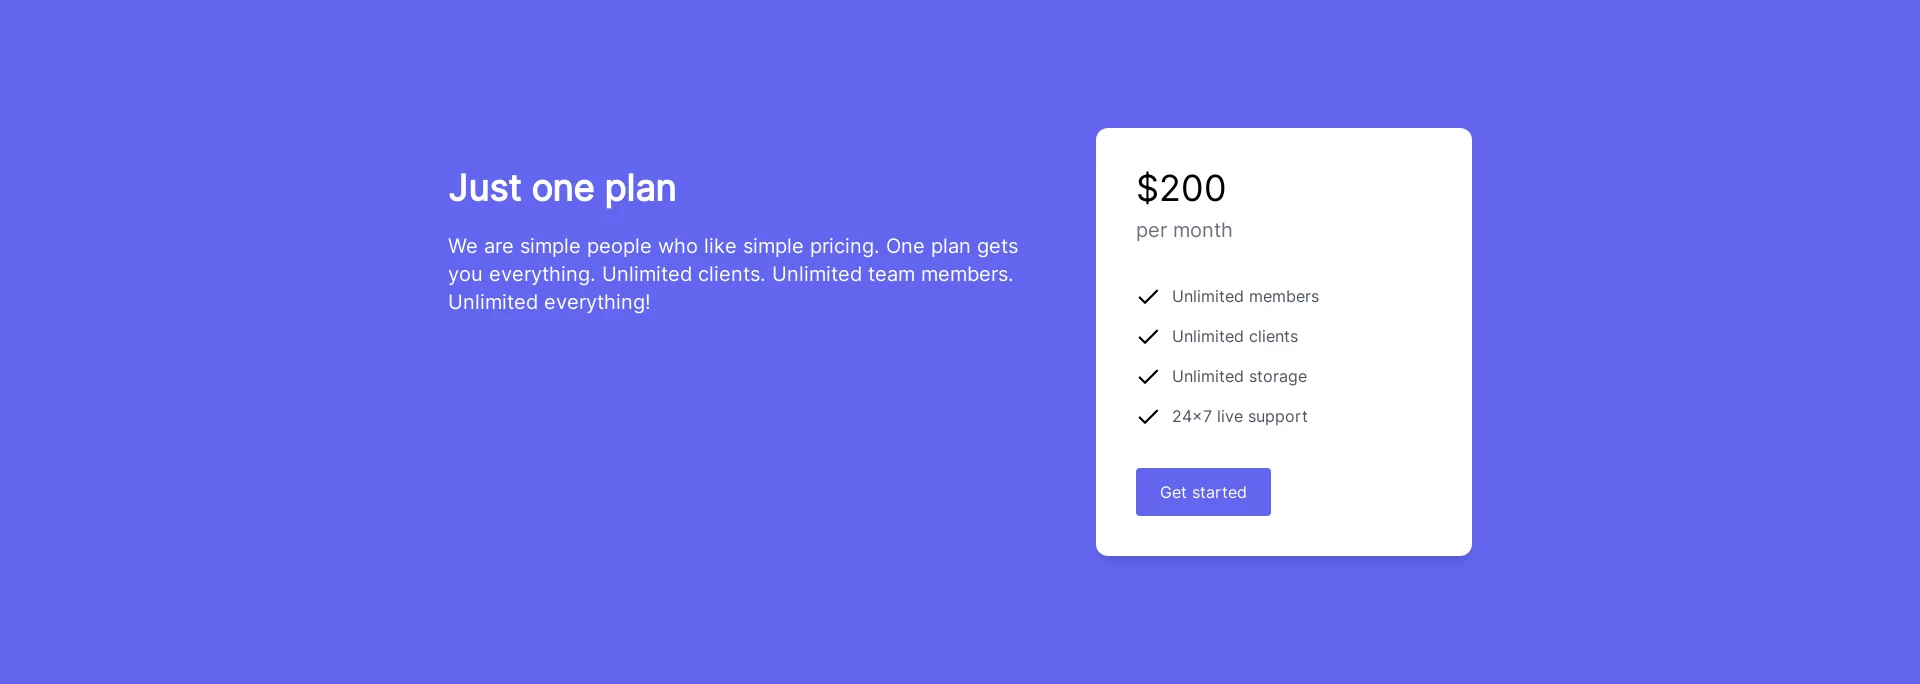Select the 24×7 live support text

tap(1239, 417)
